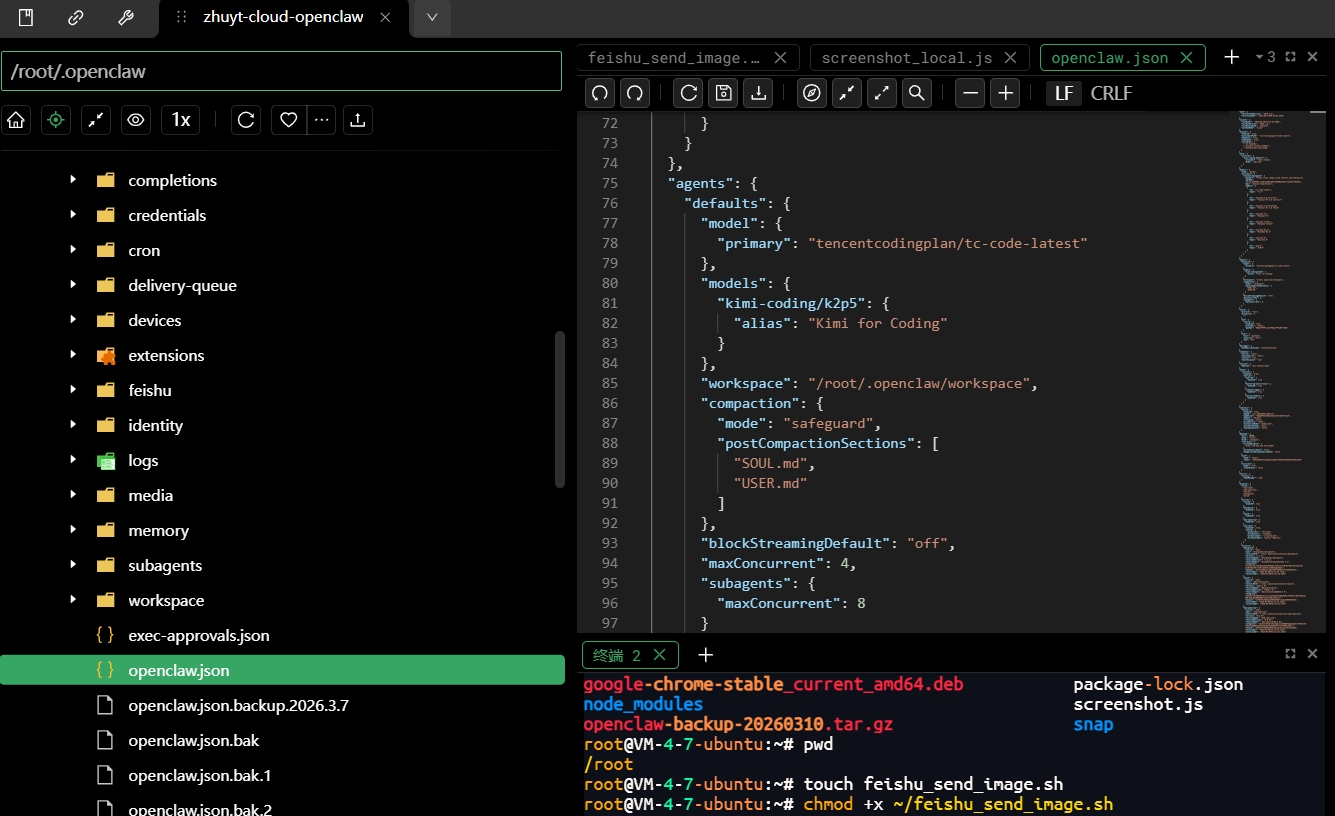The height and width of the screenshot is (816, 1335).
Task: Refresh the file tree listing
Action: pos(246,120)
